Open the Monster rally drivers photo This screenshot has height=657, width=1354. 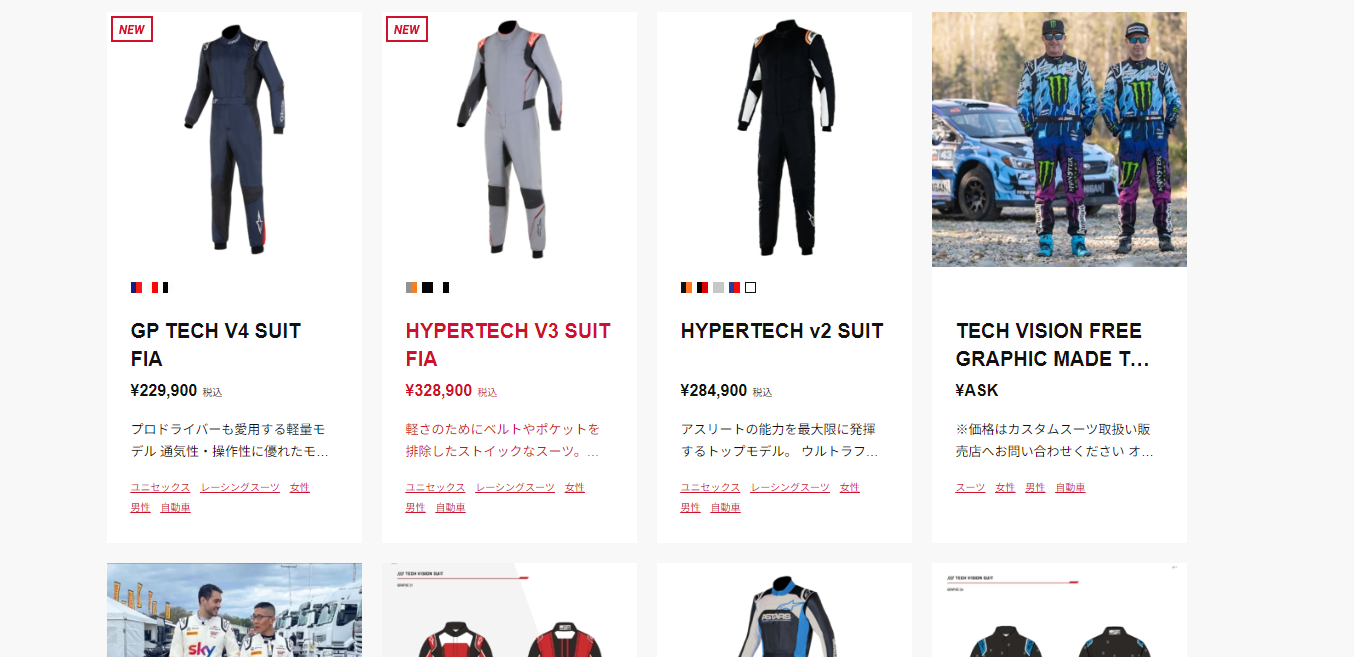pos(1059,139)
